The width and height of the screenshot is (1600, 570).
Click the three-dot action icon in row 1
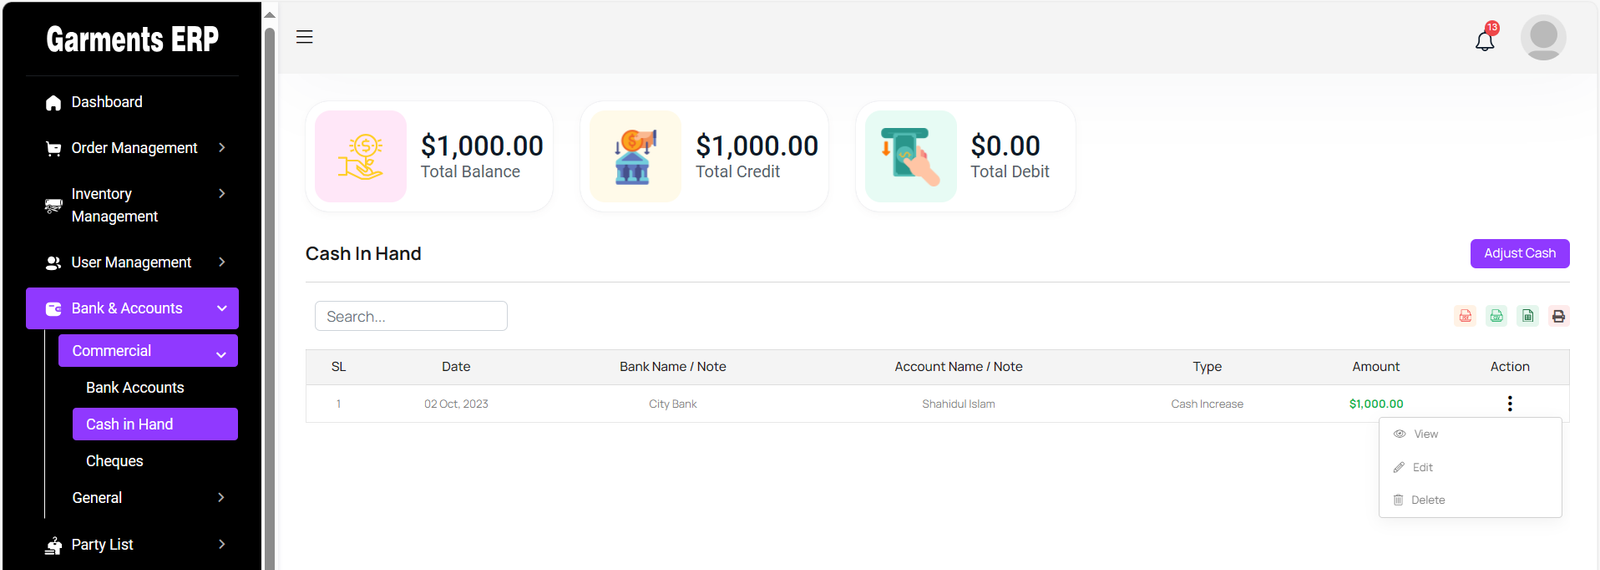tap(1509, 404)
